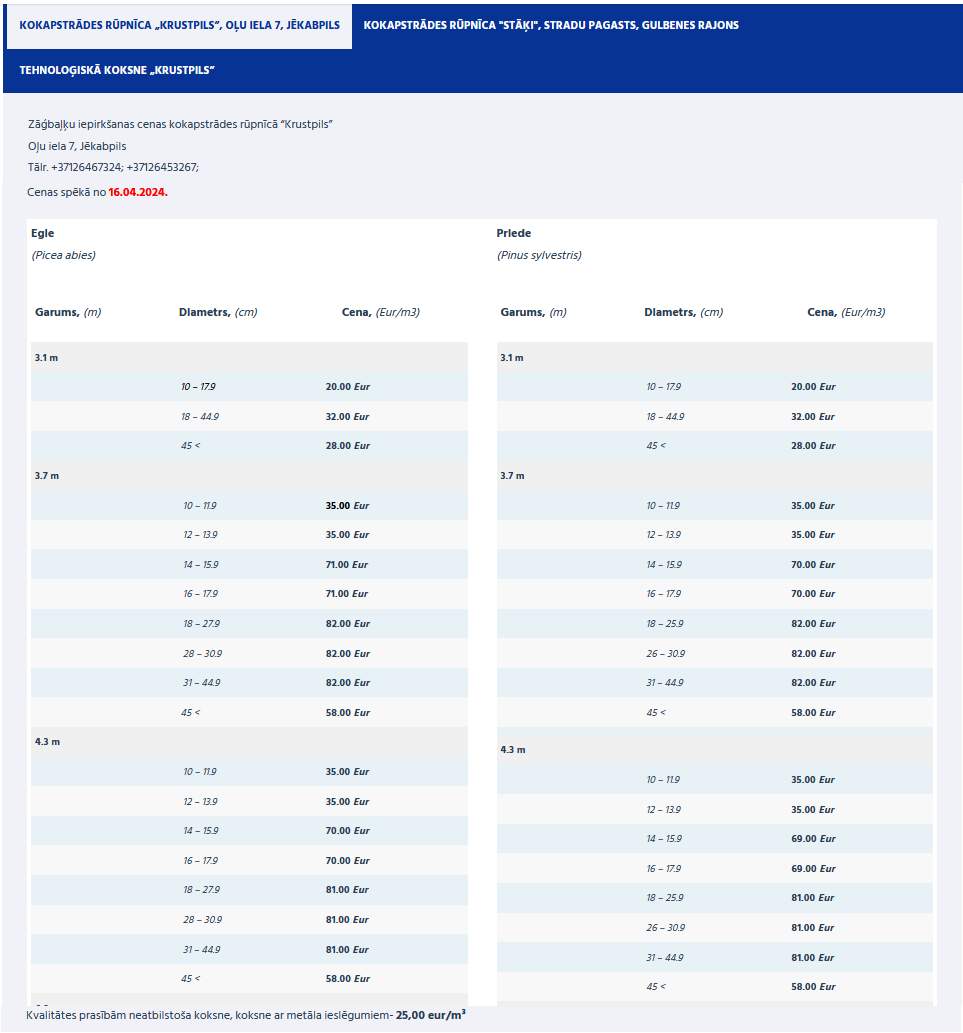Viewport: 963px width, 1033px height.
Task: Click the Picea abies latin name
Action: pyautogui.click(x=64, y=255)
